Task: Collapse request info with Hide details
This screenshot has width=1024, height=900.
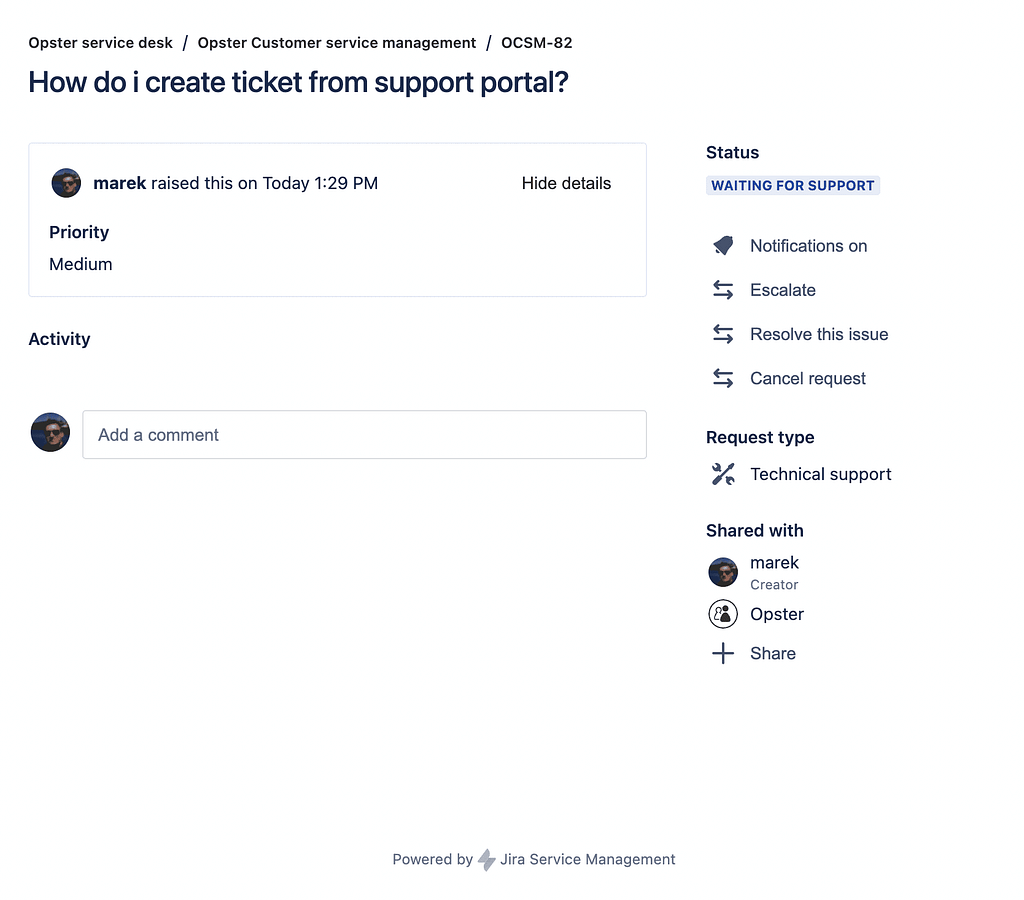Action: tap(566, 184)
